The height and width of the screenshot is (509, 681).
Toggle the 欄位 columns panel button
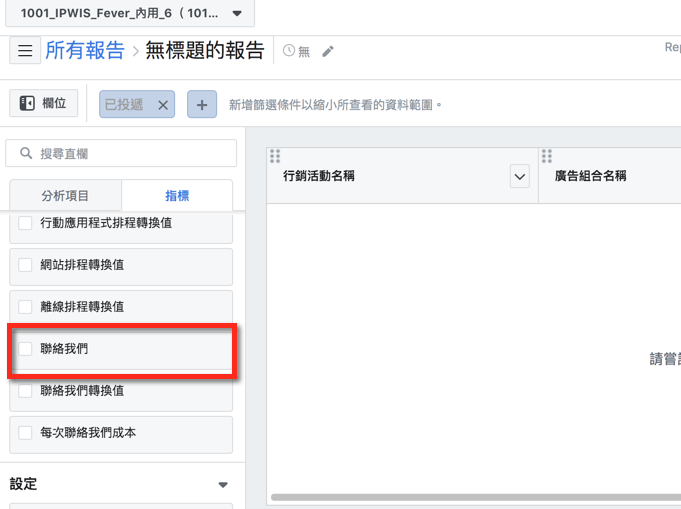(x=44, y=103)
